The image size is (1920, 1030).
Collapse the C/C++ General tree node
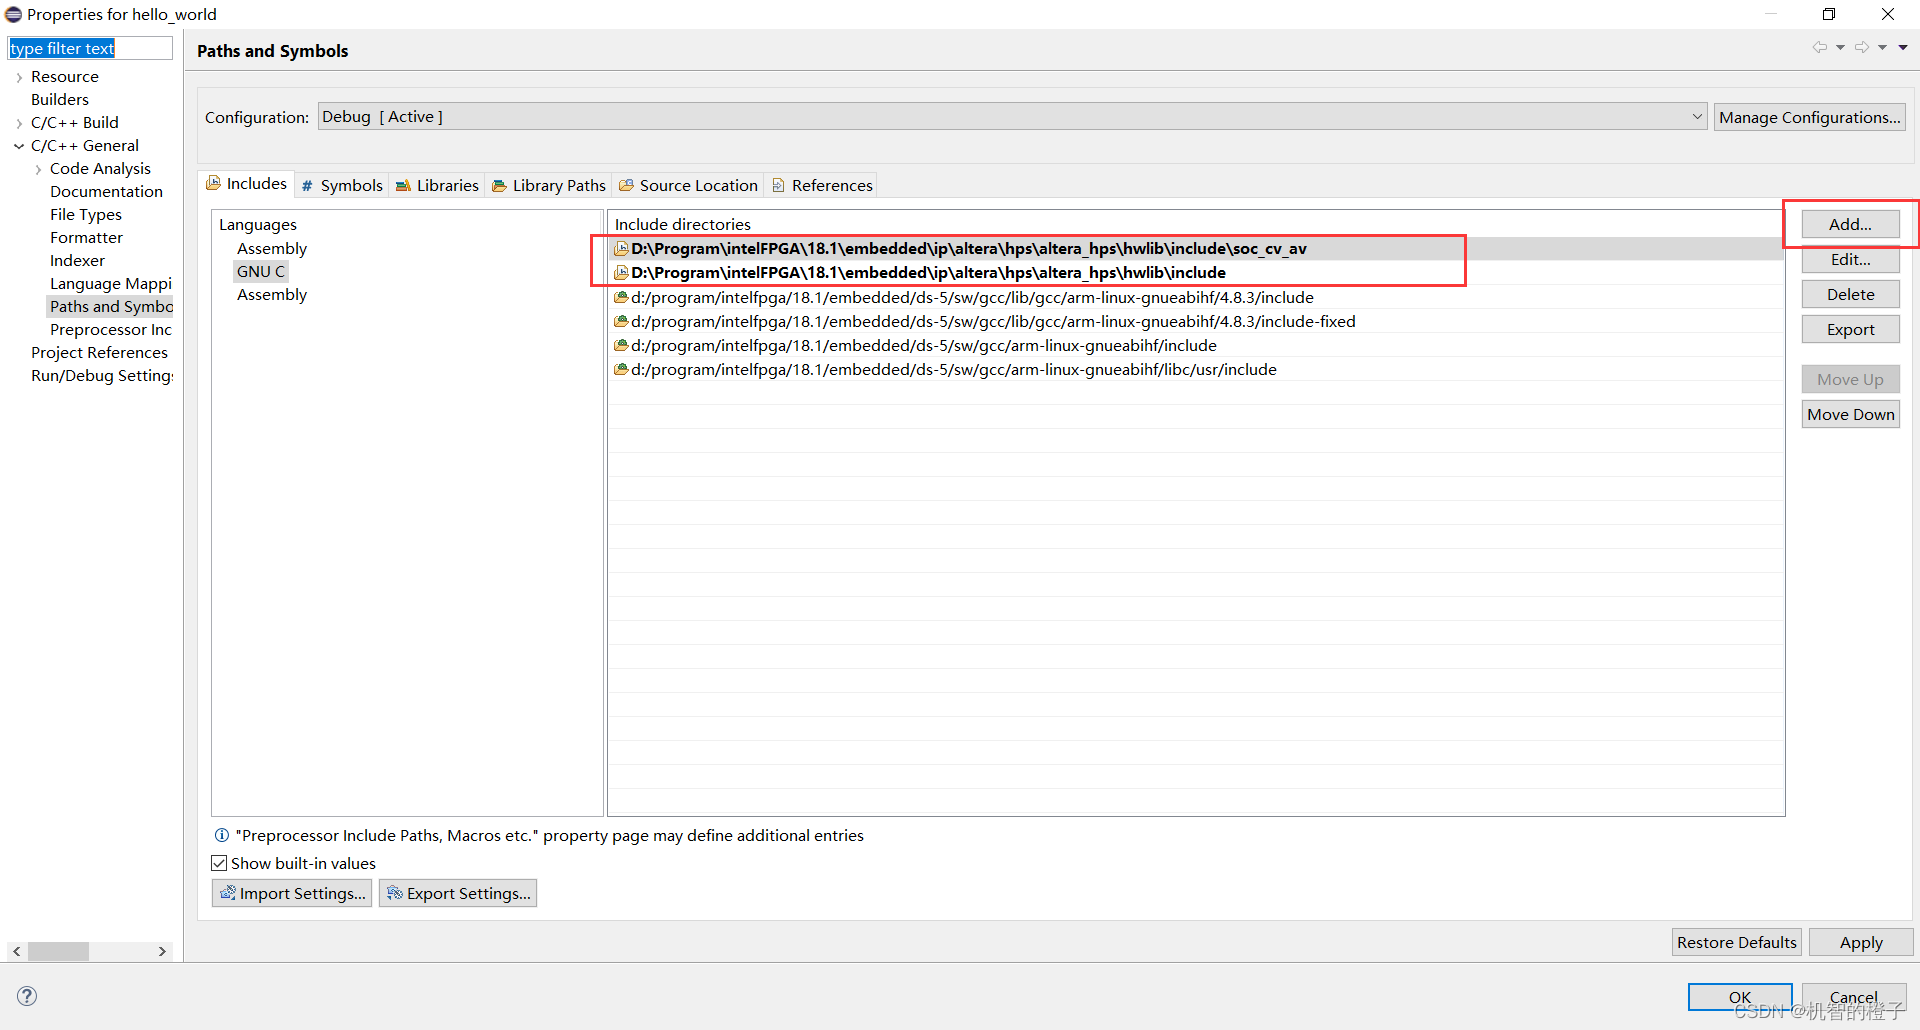(x=19, y=146)
